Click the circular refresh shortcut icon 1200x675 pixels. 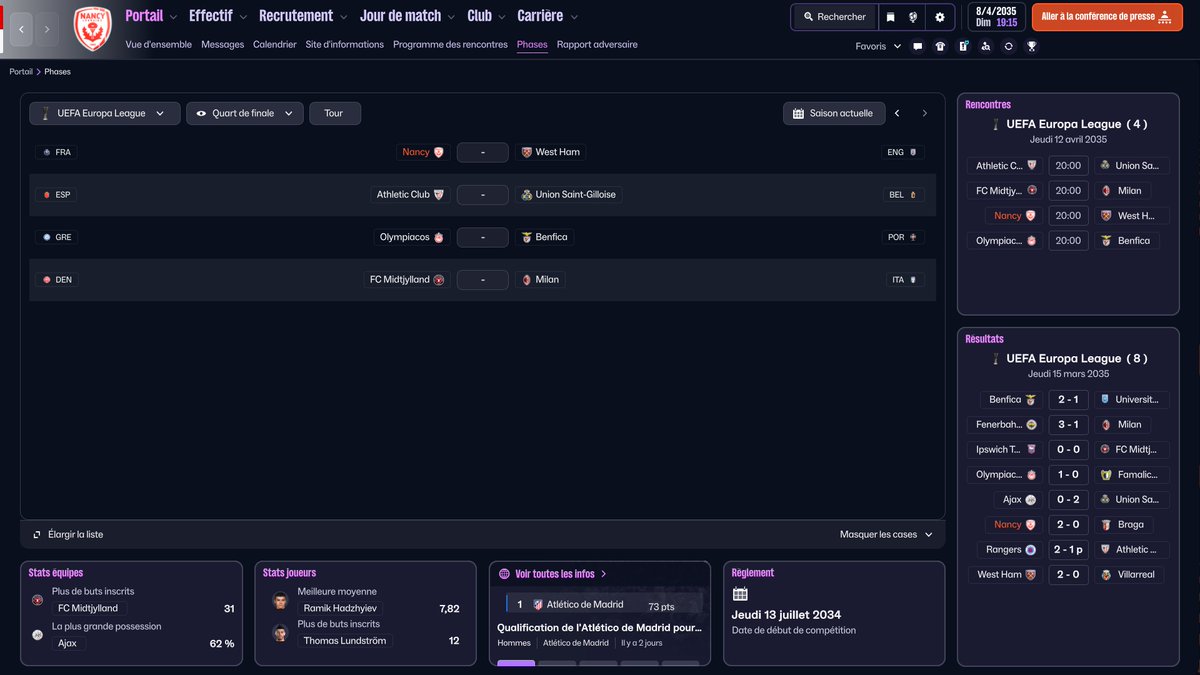pyautogui.click(x=1008, y=46)
